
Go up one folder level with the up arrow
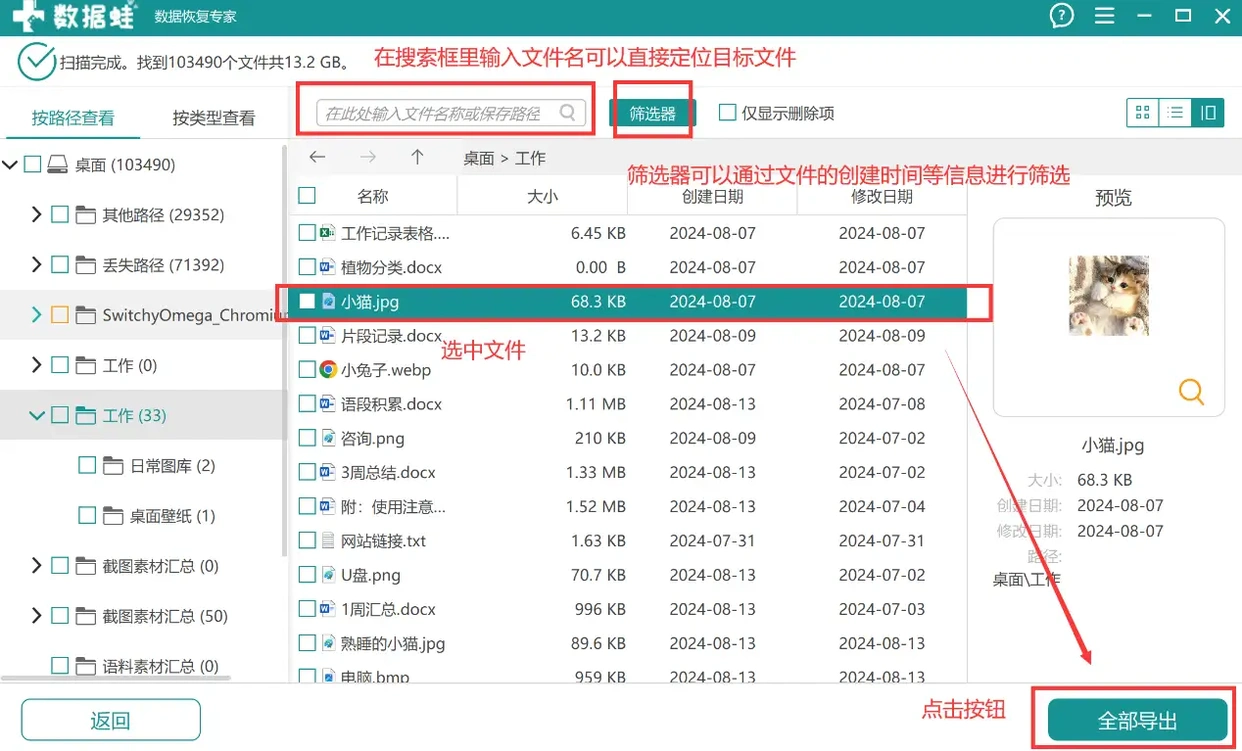click(418, 157)
